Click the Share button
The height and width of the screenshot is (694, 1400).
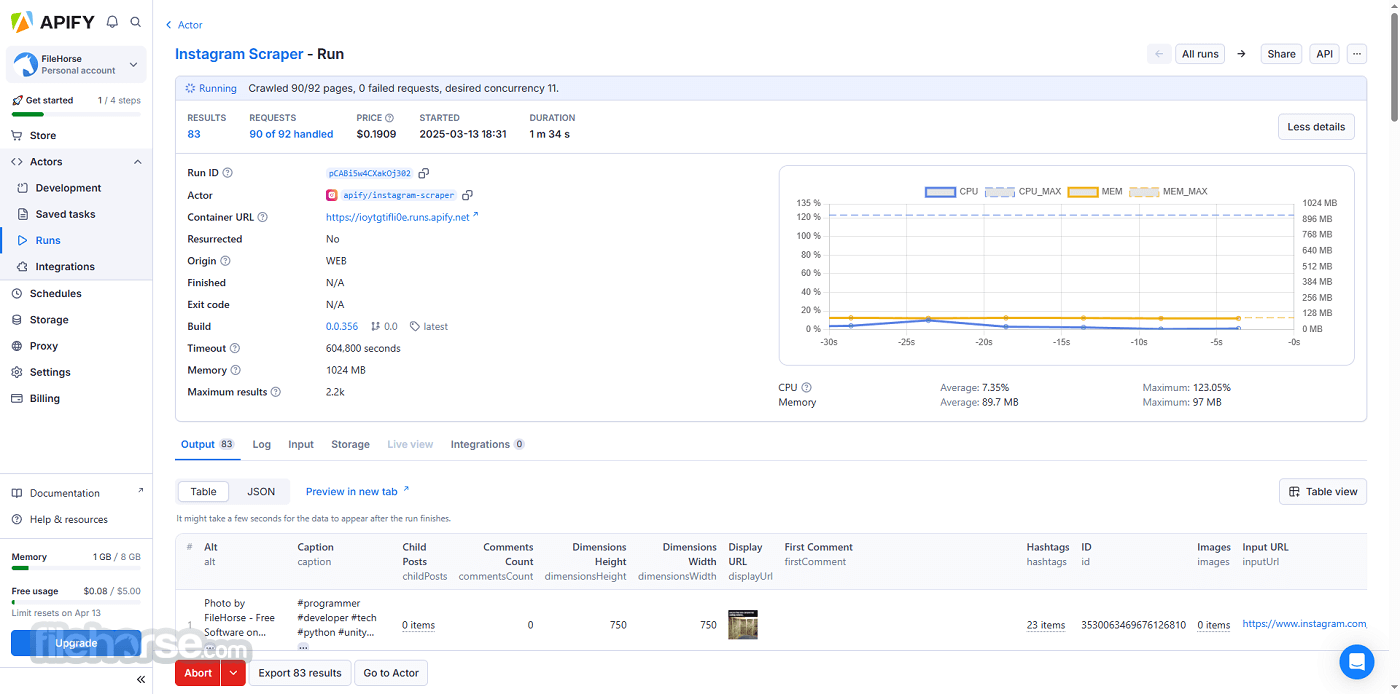tap(1281, 54)
